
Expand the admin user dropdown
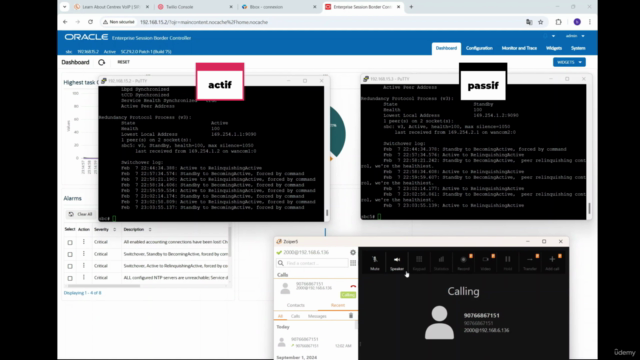(x=575, y=36)
